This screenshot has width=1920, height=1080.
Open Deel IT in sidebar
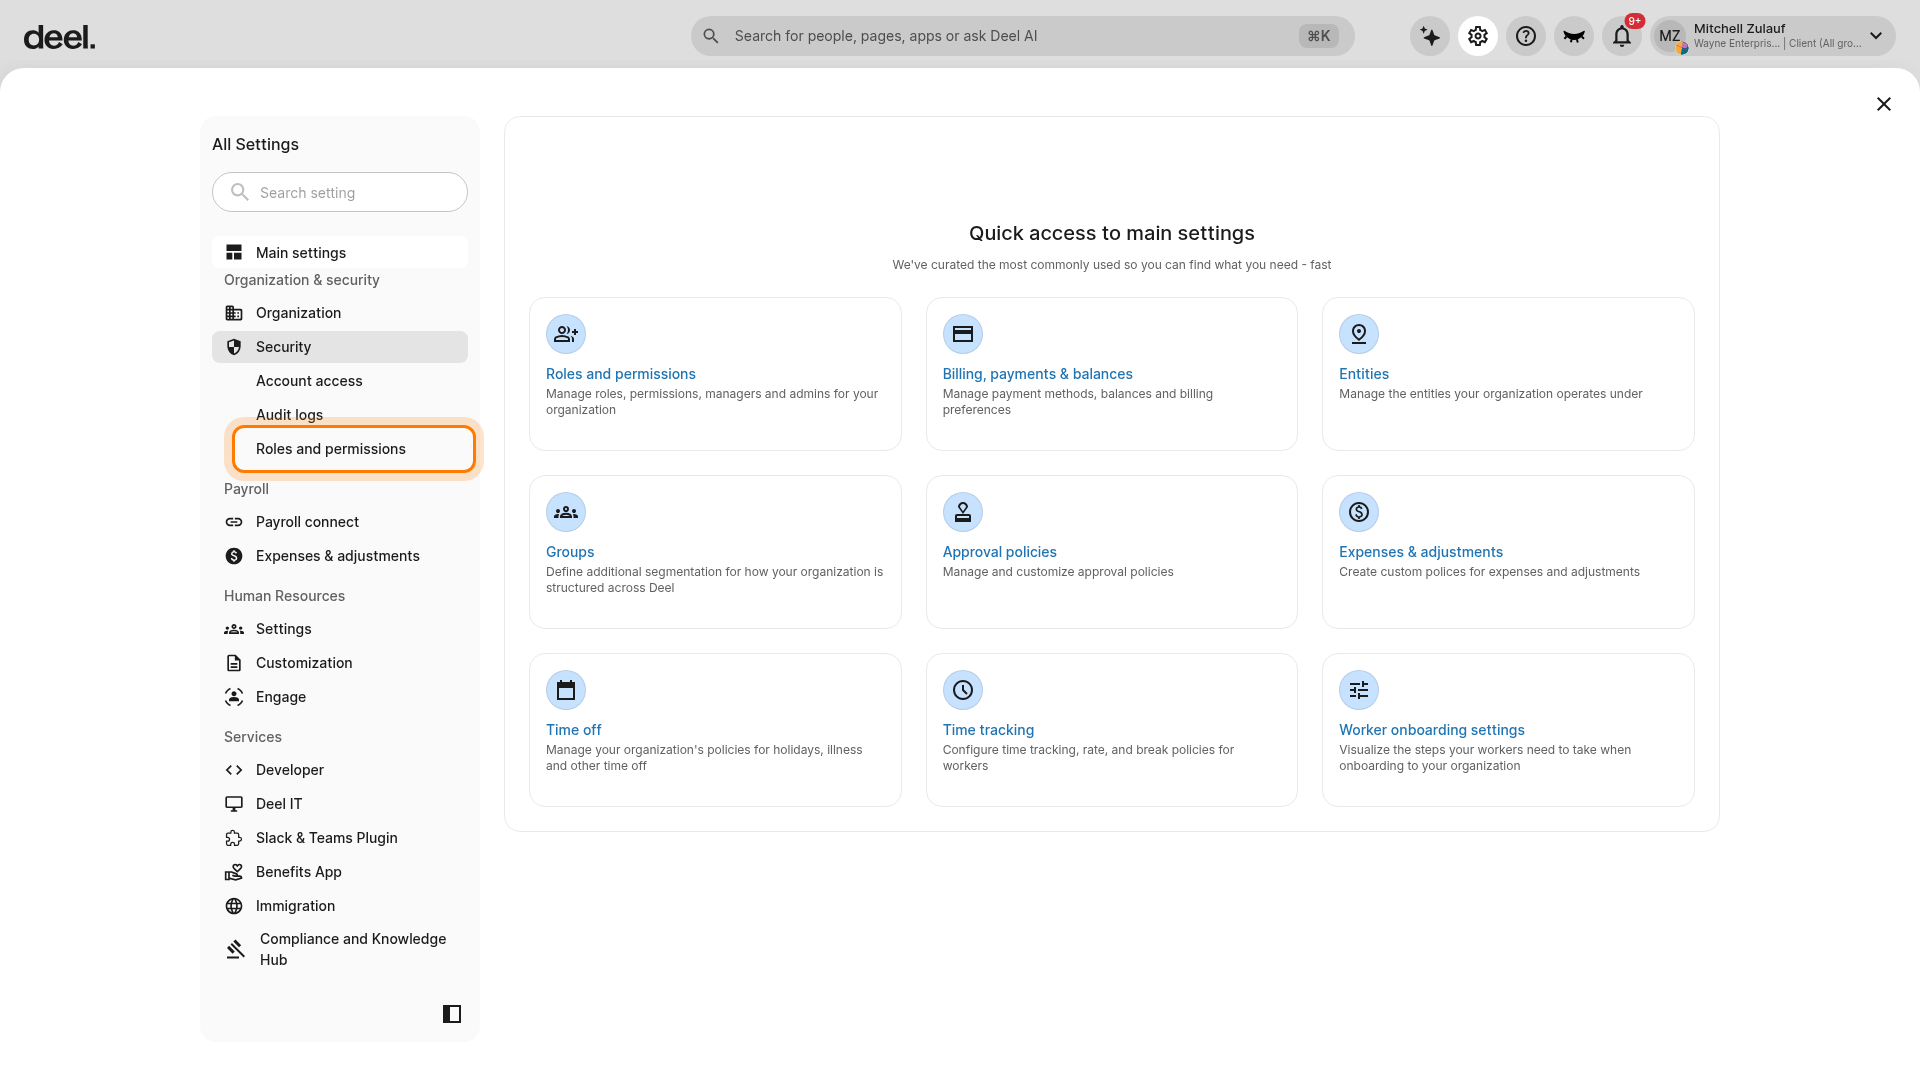coord(340,804)
